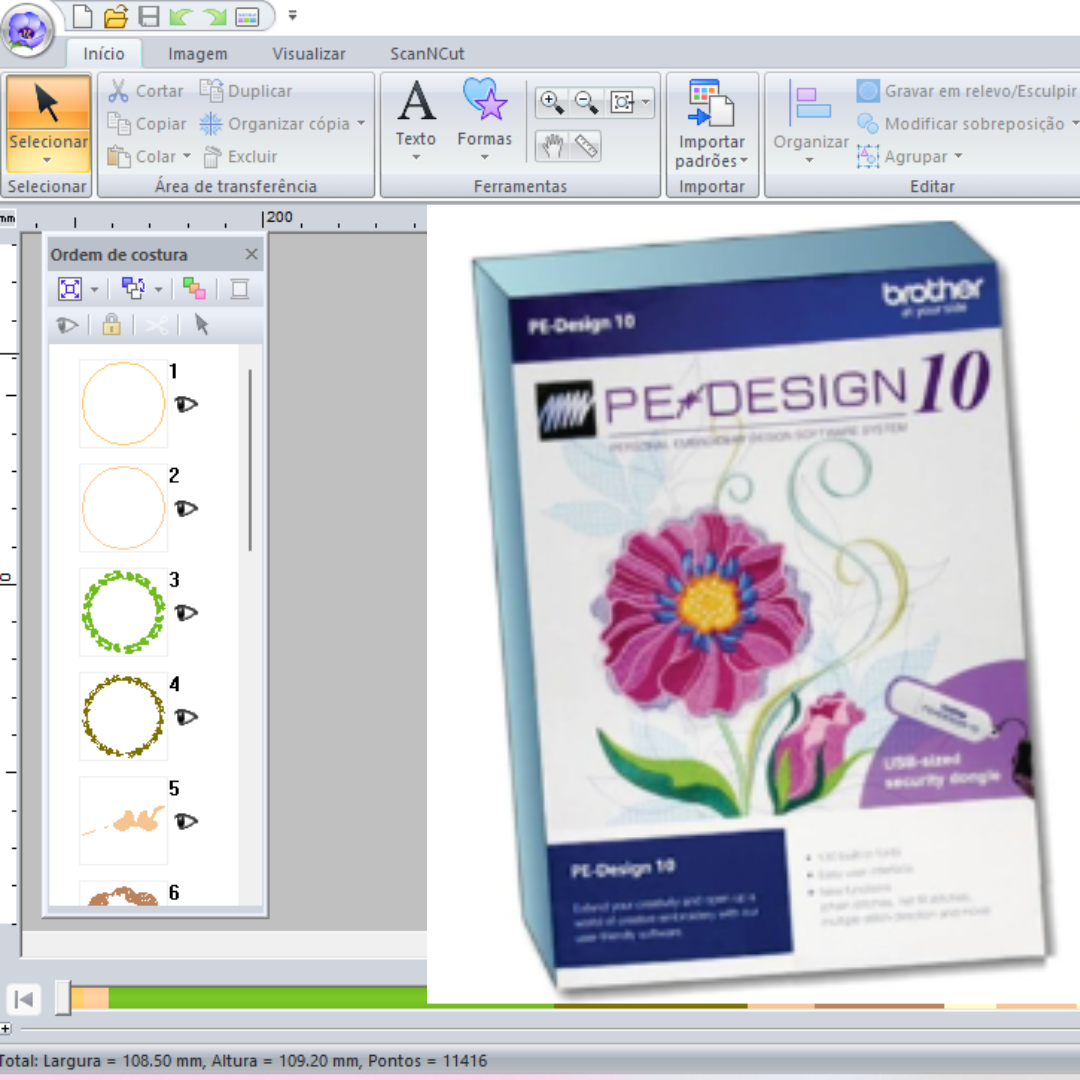Switch to the Imagem ribbon tab

pyautogui.click(x=197, y=53)
